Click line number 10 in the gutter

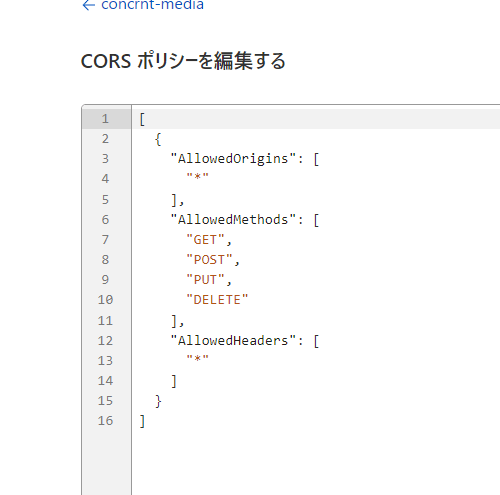pos(105,300)
